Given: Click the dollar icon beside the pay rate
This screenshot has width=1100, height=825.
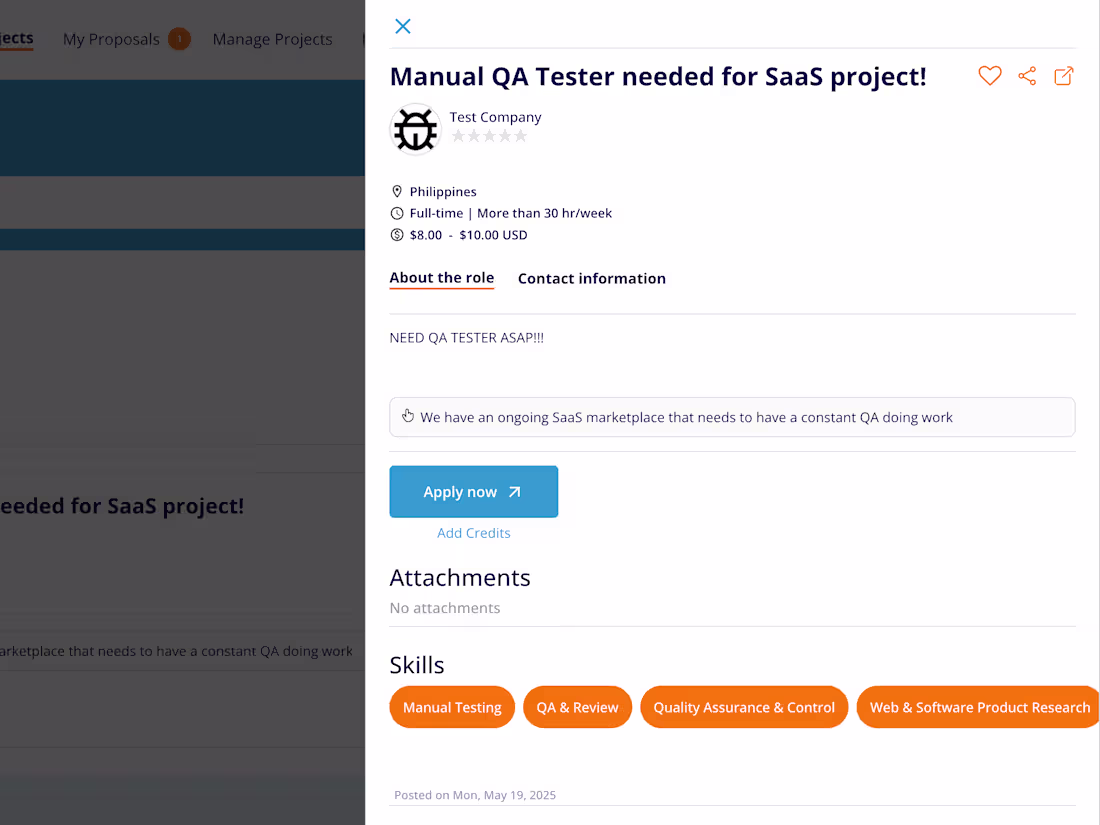Looking at the screenshot, I should tap(396, 235).
